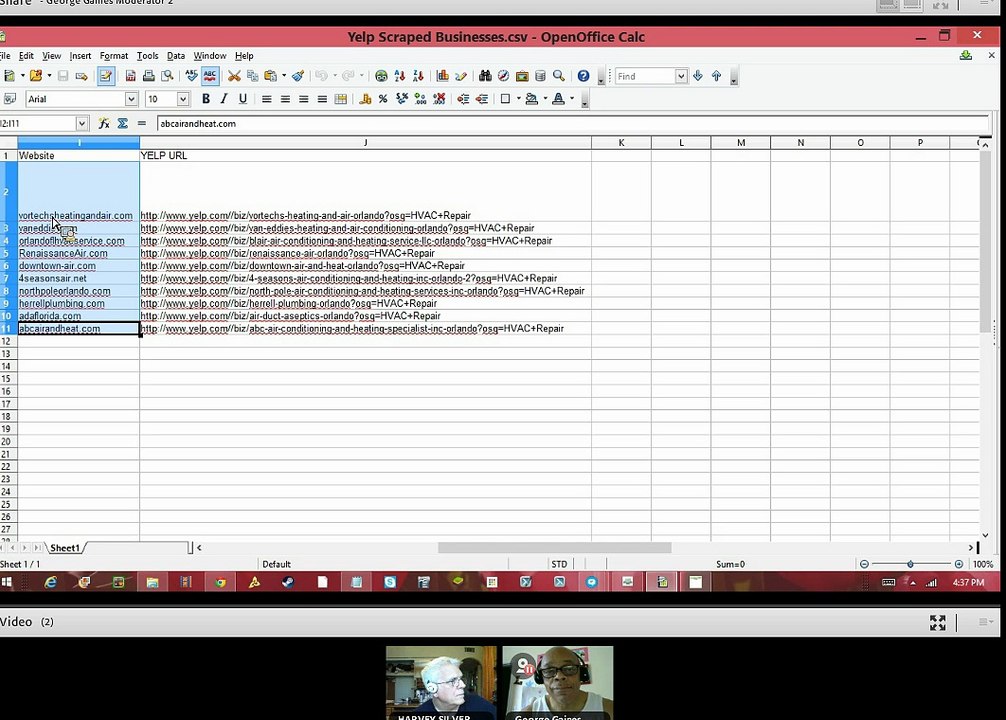Click the herrellplumbing.com cell
1006x720 pixels.
tap(78, 304)
